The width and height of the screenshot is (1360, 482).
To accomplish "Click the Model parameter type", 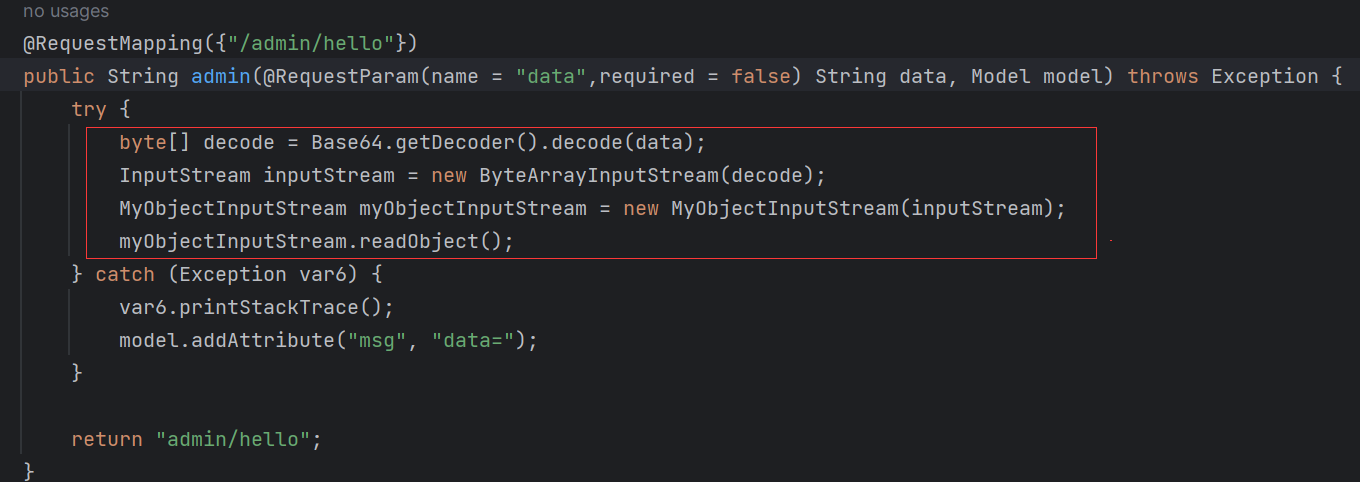I will click(x=1001, y=77).
